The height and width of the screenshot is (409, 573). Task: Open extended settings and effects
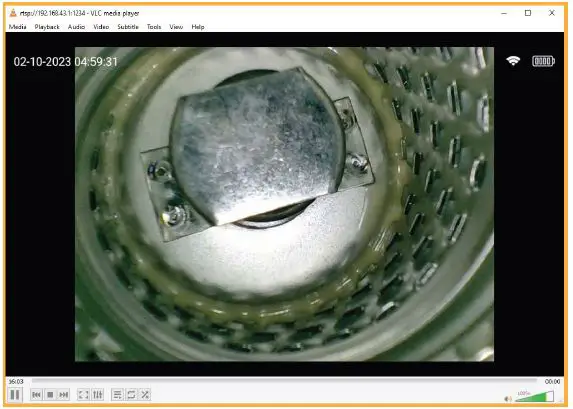click(x=98, y=395)
